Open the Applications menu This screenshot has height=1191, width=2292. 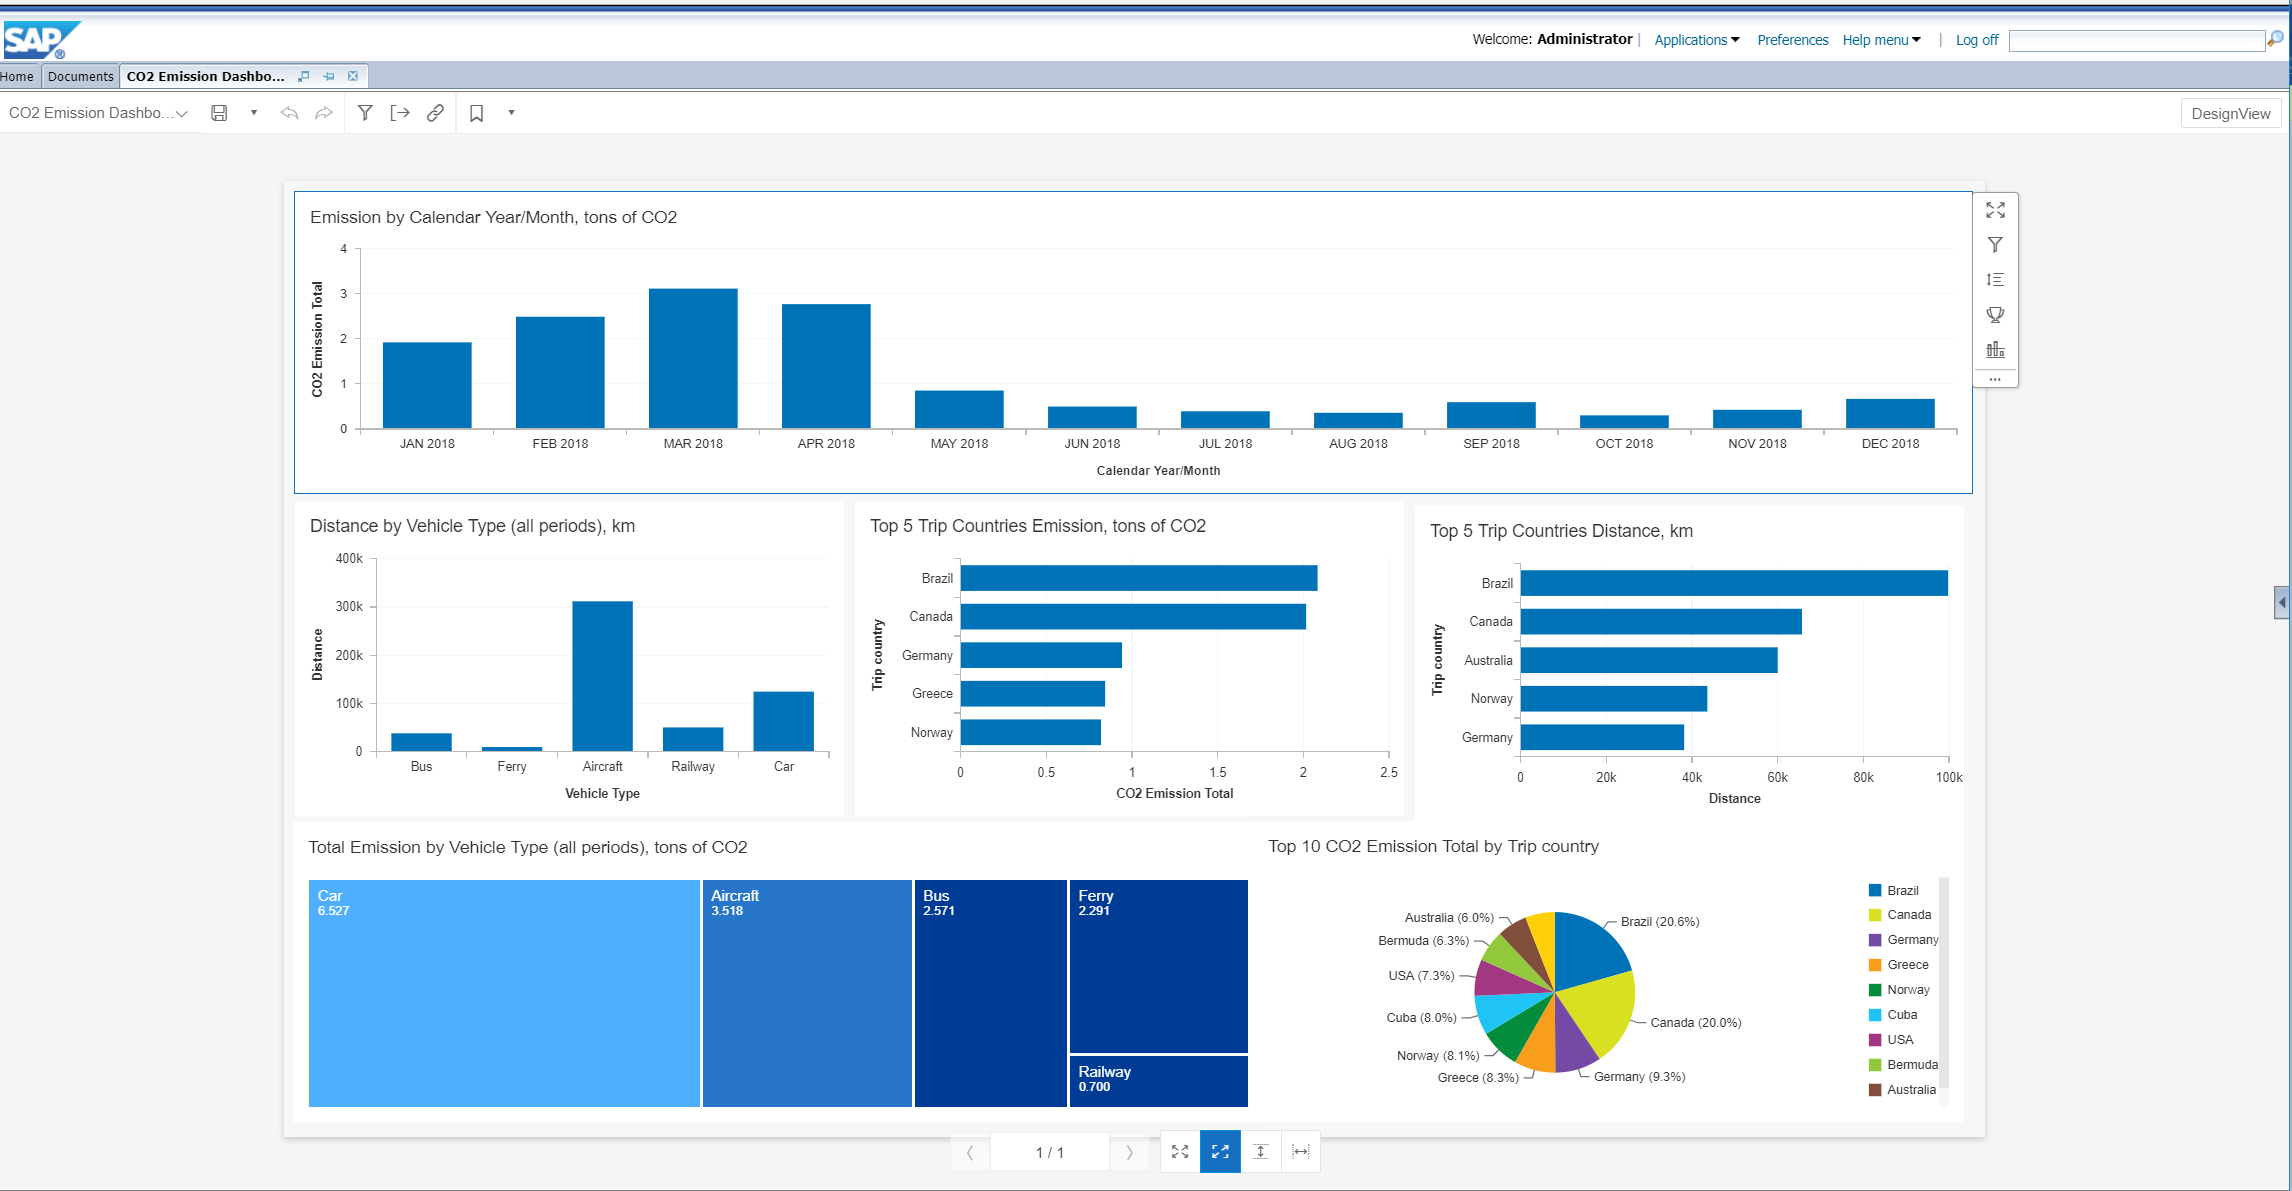1697,40
